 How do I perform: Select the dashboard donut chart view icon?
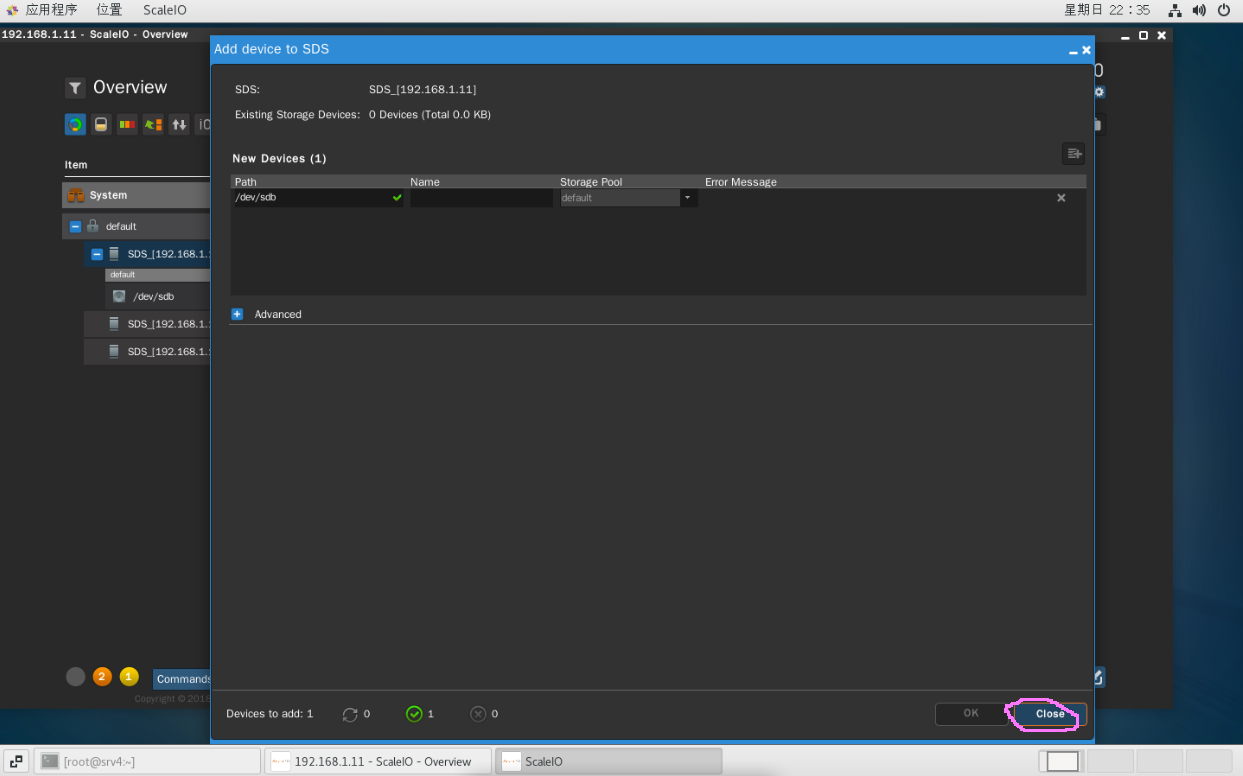(x=75, y=125)
